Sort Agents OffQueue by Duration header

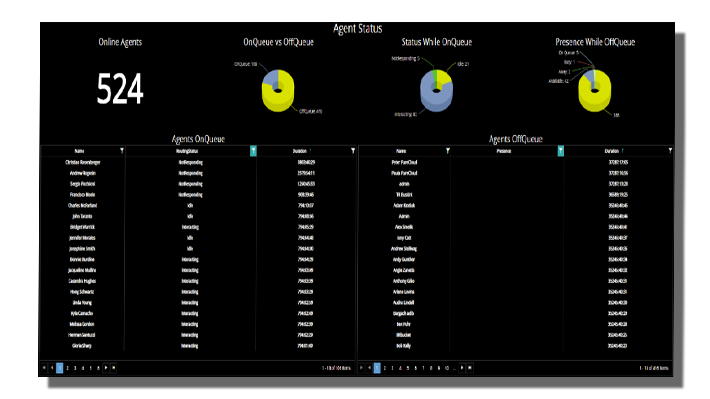point(612,151)
